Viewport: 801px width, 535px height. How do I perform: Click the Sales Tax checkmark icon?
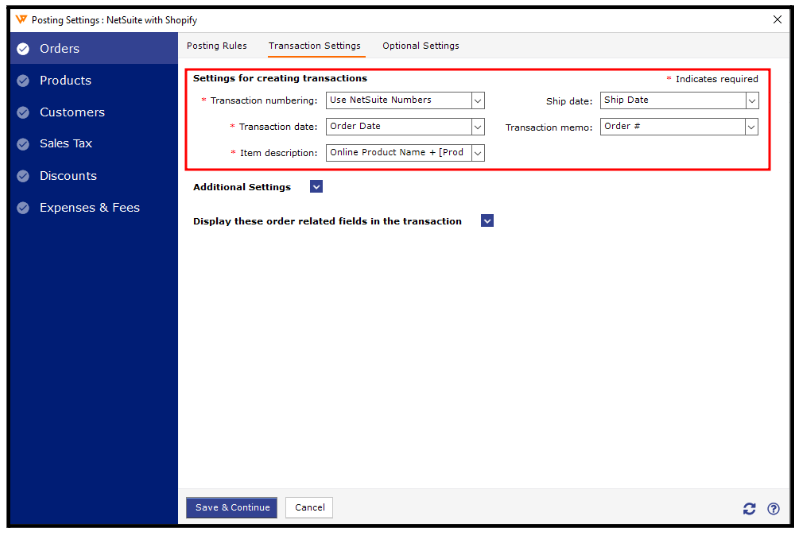(x=23, y=144)
